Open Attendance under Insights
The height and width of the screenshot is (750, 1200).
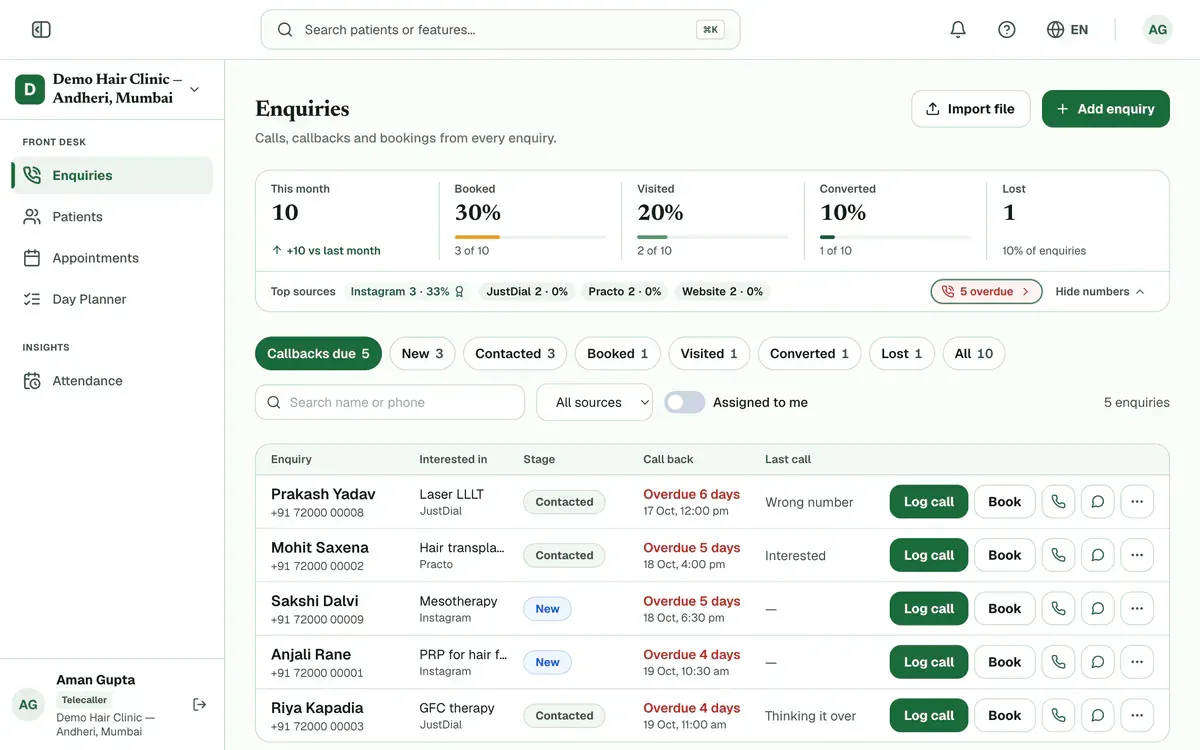[x=112, y=381]
